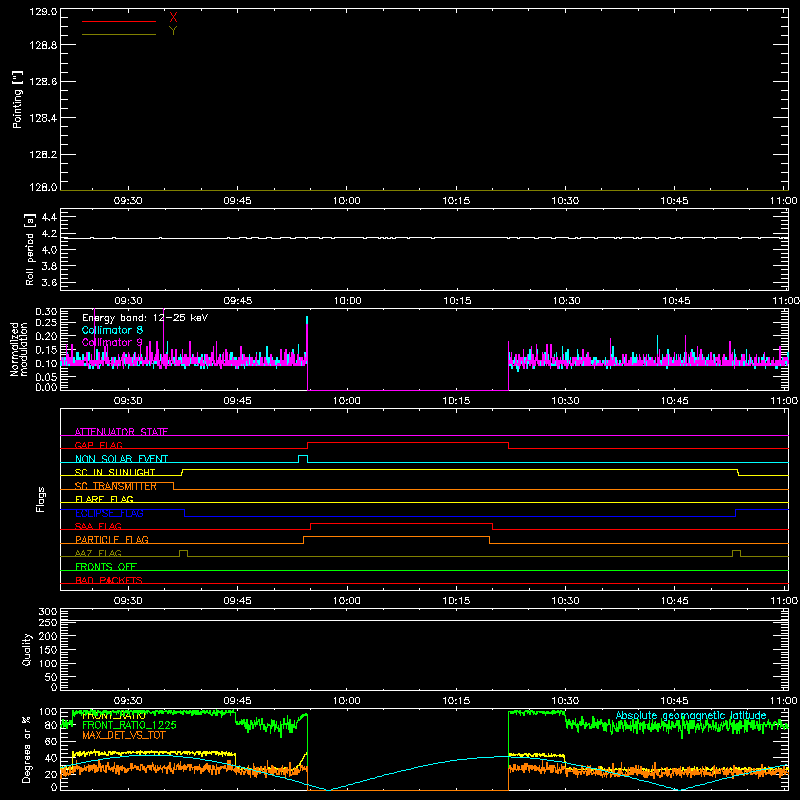Viewport: 800px width, 800px height.
Task: Click the 4.0 tick on Roll period axis
Action: (x=49, y=250)
